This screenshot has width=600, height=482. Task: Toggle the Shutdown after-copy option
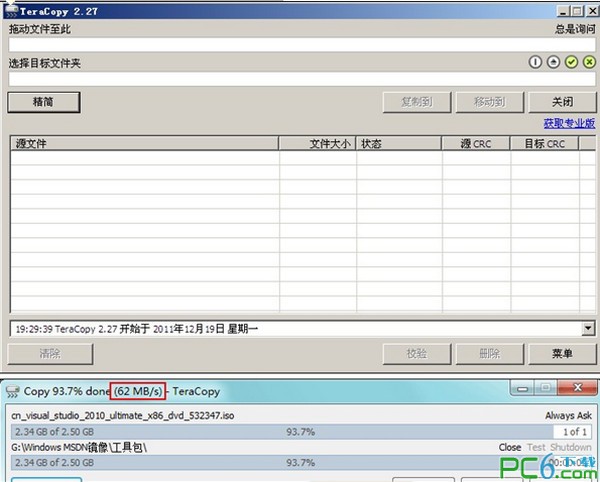click(571, 447)
